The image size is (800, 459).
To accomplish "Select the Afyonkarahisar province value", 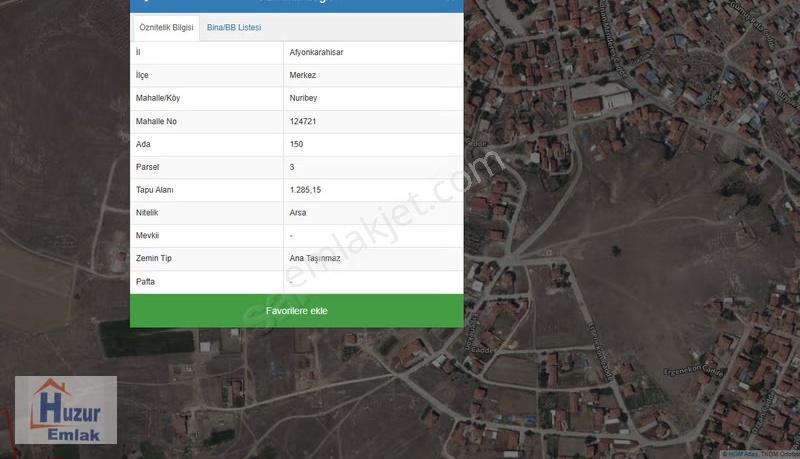I will click(x=316, y=52).
